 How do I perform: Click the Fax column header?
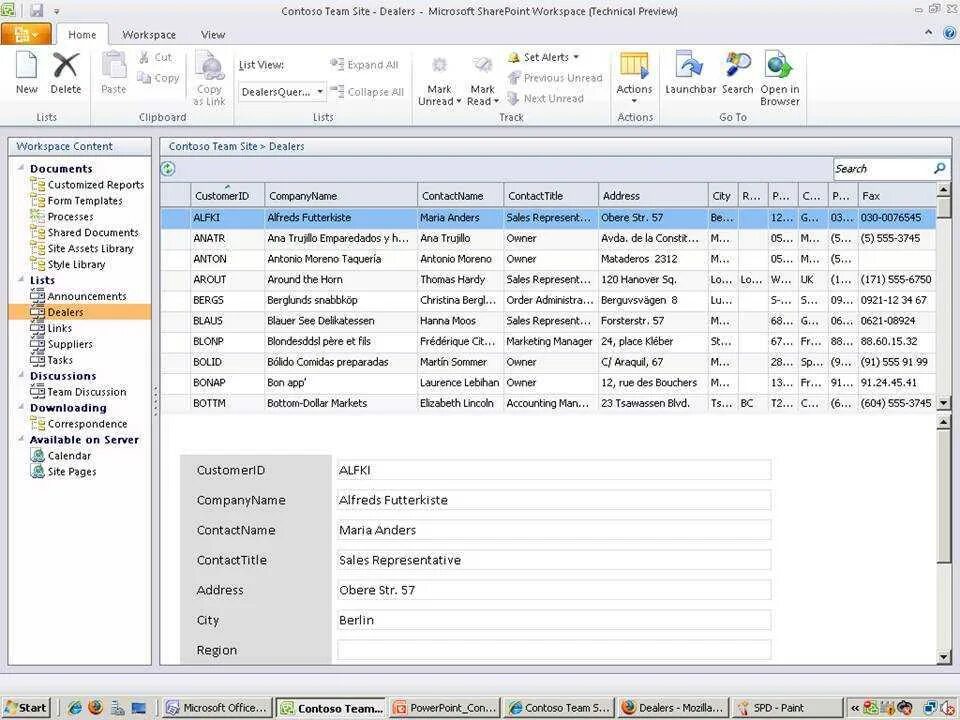[897, 195]
